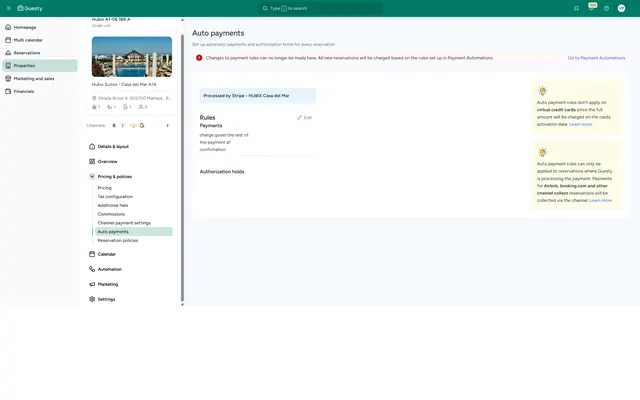The height and width of the screenshot is (400, 640).
Task: Open Marketing in property menu
Action: click(108, 284)
